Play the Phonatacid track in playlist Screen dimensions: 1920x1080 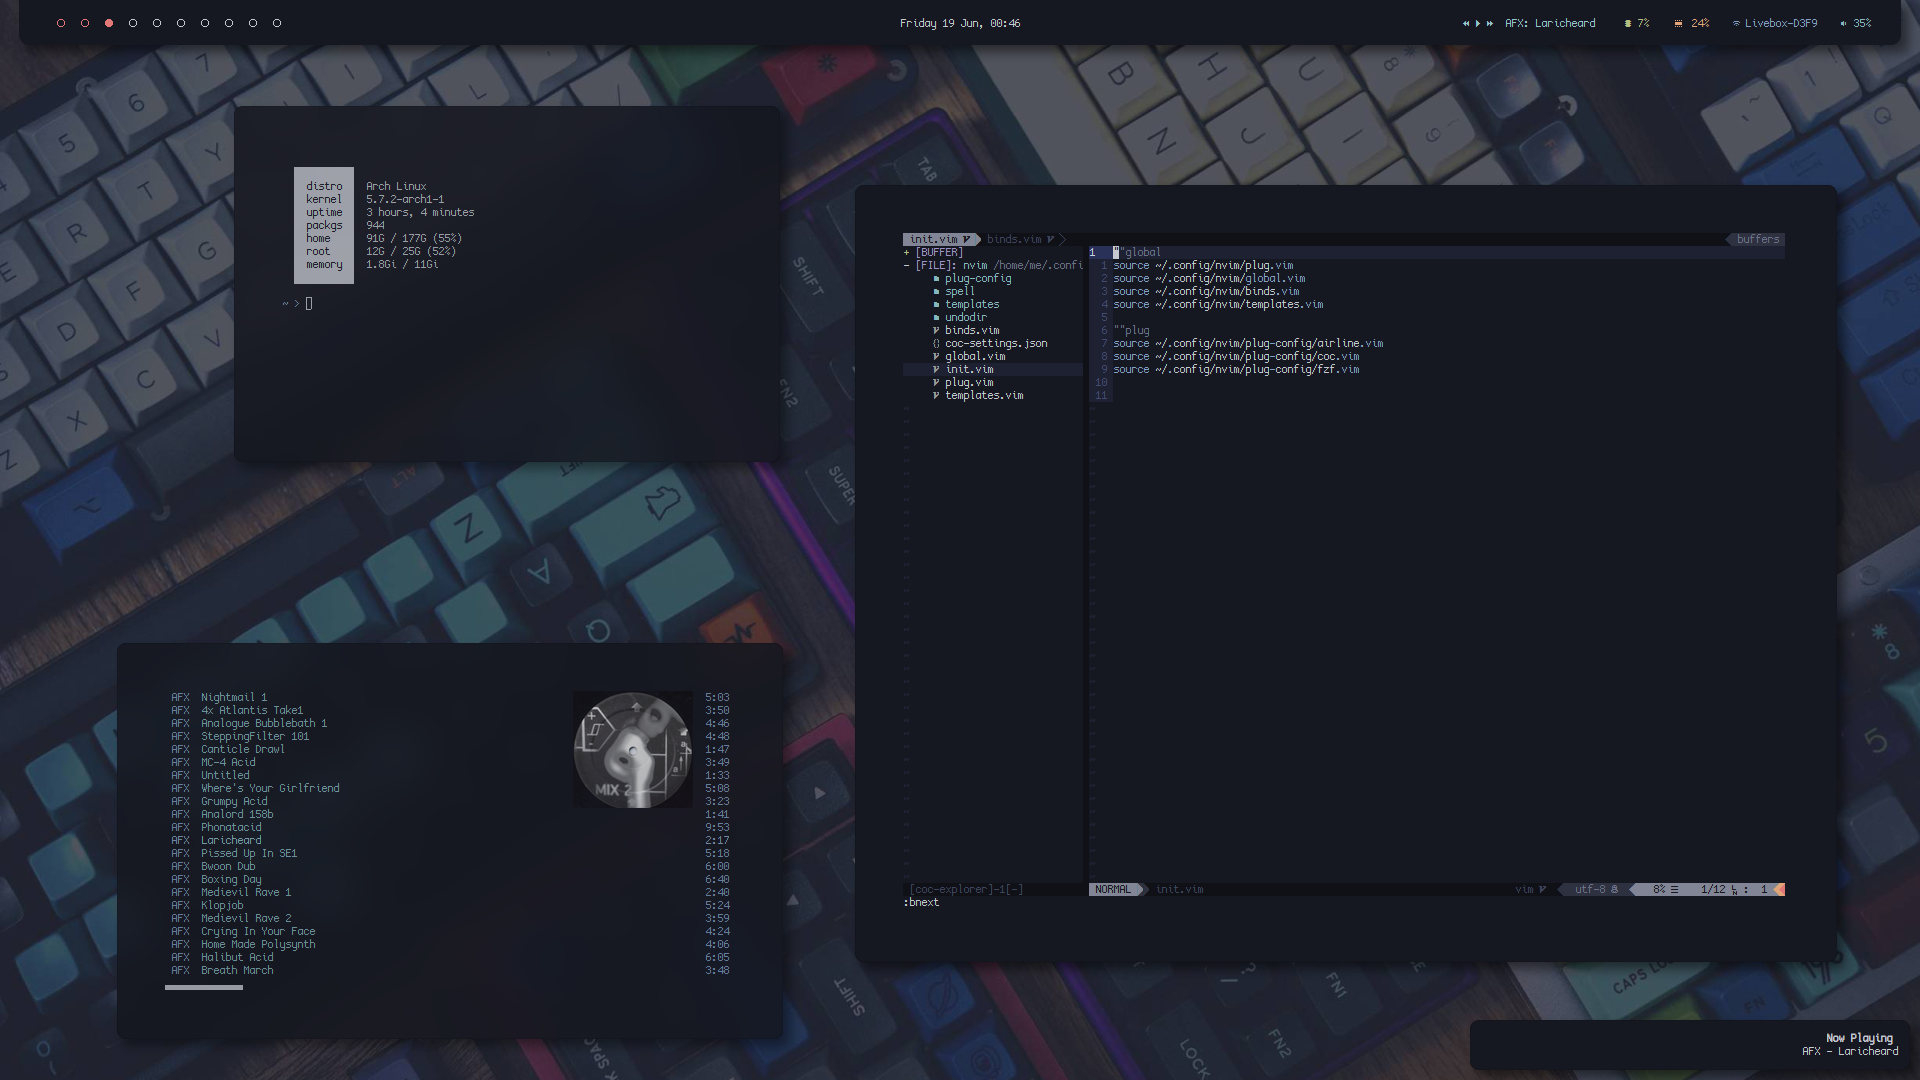pos(231,828)
